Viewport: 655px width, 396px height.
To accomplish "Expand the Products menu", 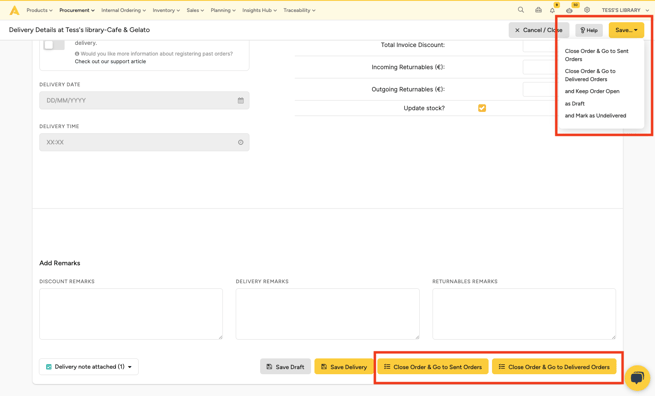I will 39,10.
